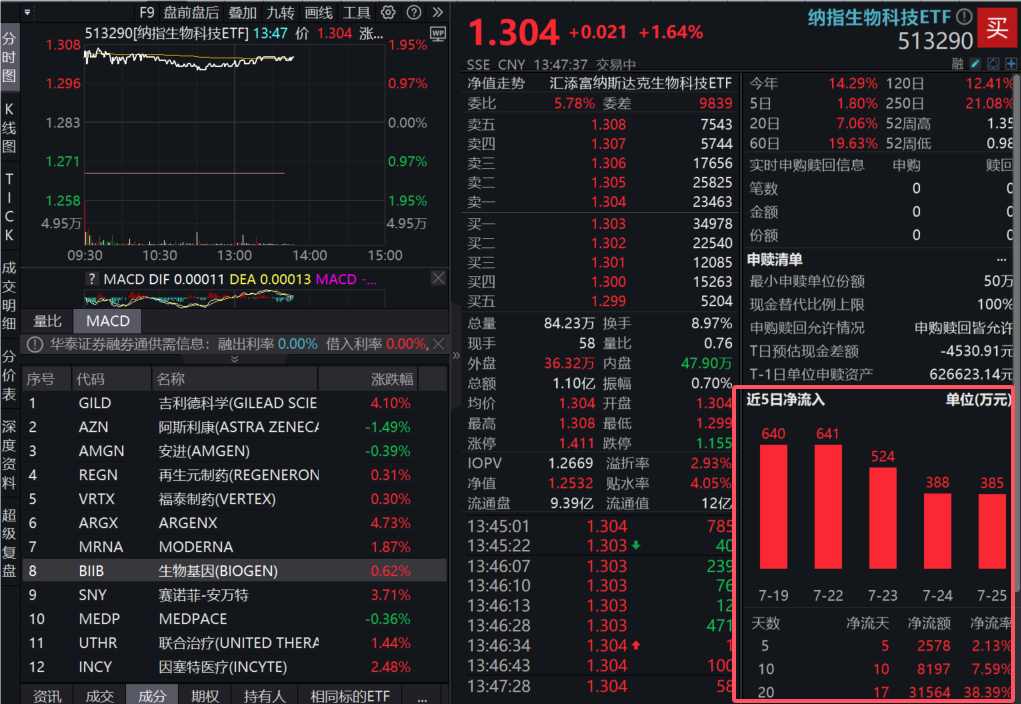The height and width of the screenshot is (704, 1021).
Task: Open F9 deep data
Action: click(x=147, y=12)
